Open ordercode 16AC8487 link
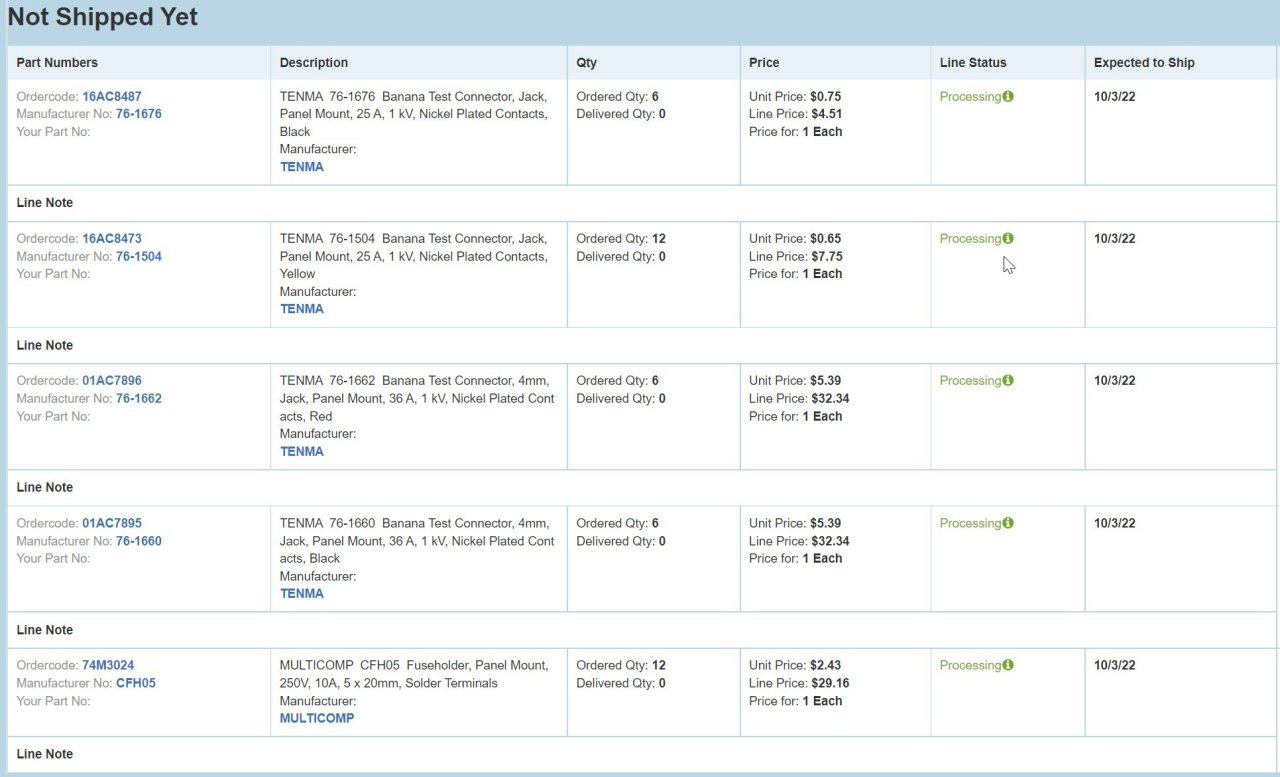 click(x=112, y=97)
